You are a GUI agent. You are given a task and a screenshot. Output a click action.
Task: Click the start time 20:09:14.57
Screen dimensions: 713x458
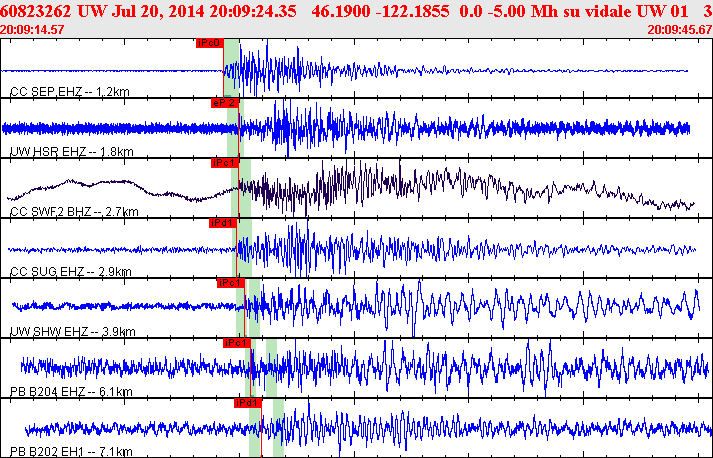coord(32,30)
